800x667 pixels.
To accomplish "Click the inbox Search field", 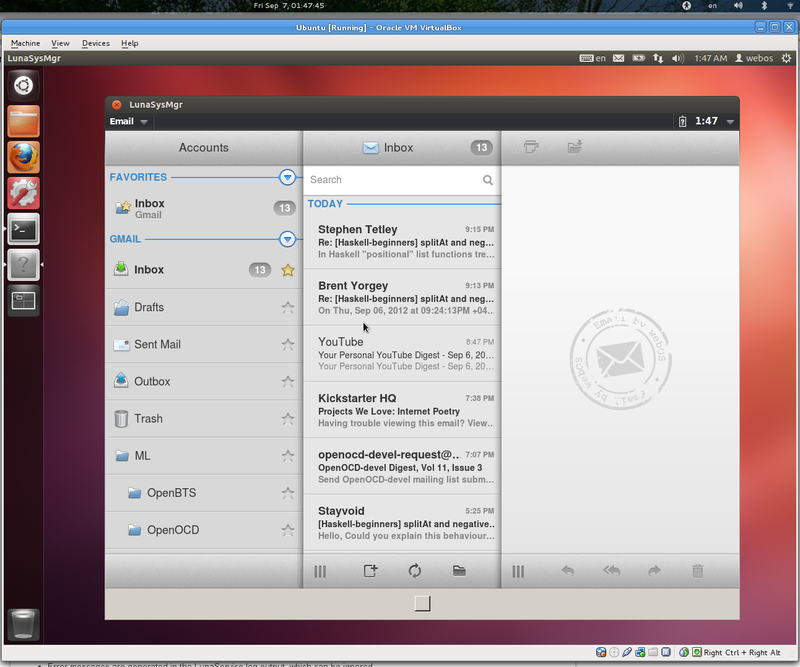I will (393, 180).
